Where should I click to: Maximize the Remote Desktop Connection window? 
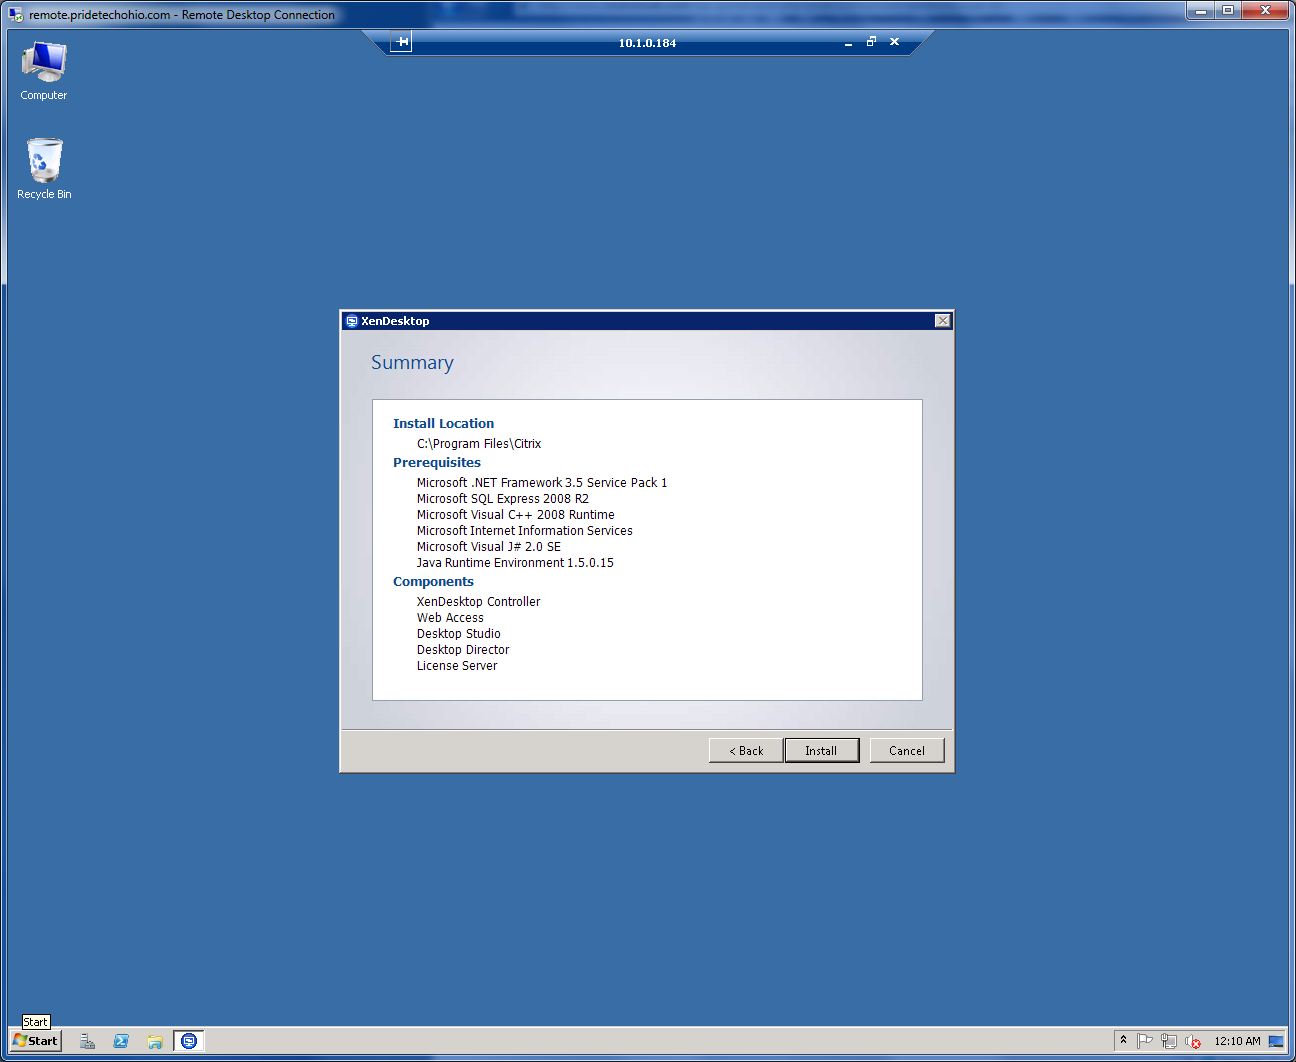tap(1227, 10)
